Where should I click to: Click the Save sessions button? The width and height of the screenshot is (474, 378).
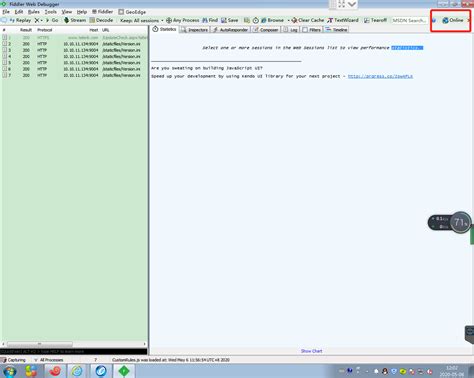click(x=230, y=20)
